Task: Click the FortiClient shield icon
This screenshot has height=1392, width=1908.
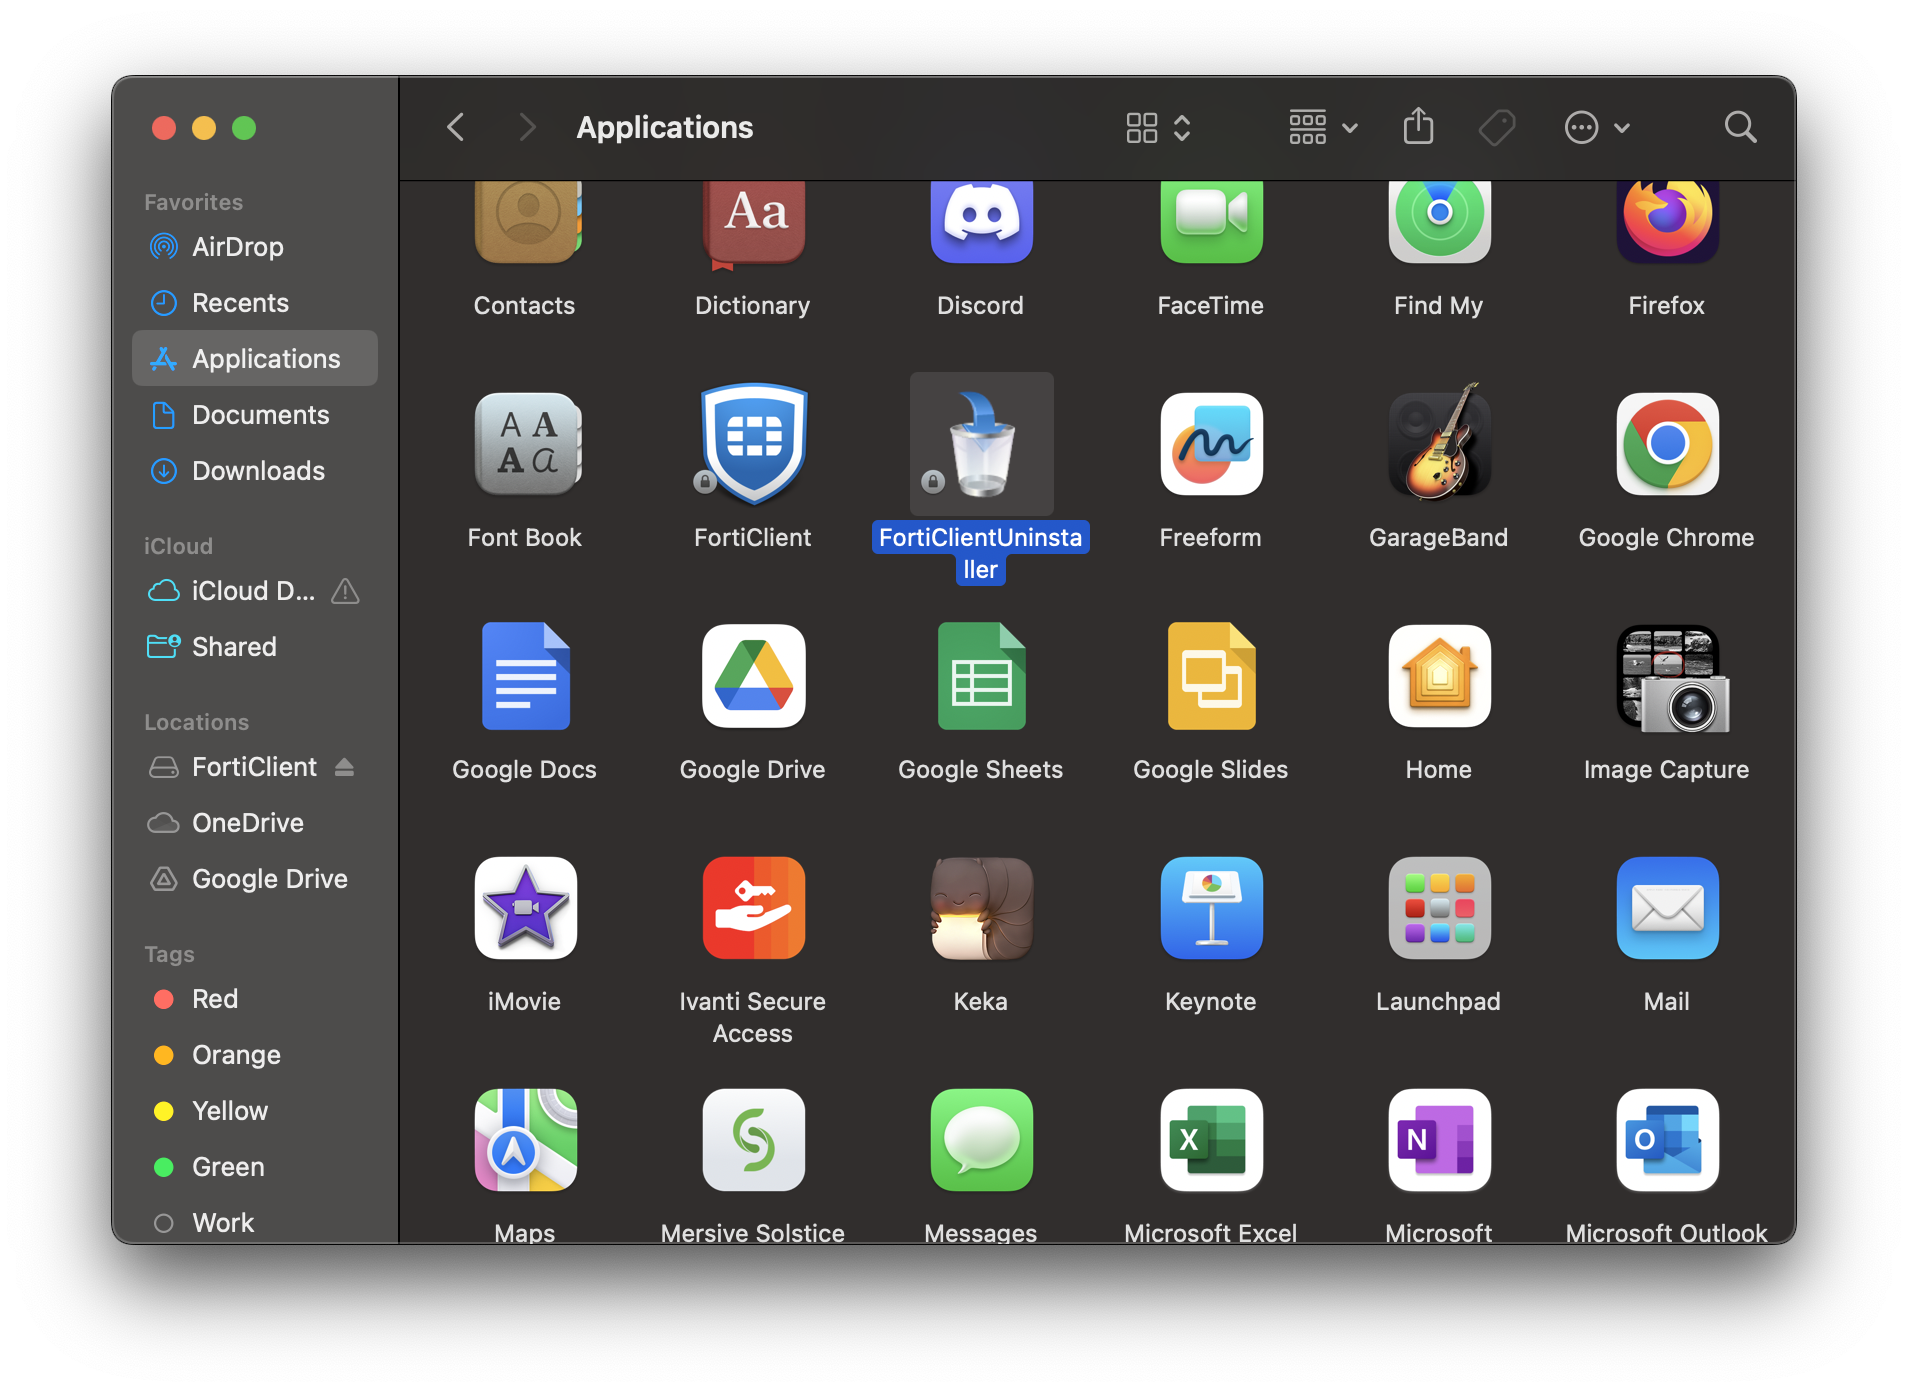Action: [754, 444]
